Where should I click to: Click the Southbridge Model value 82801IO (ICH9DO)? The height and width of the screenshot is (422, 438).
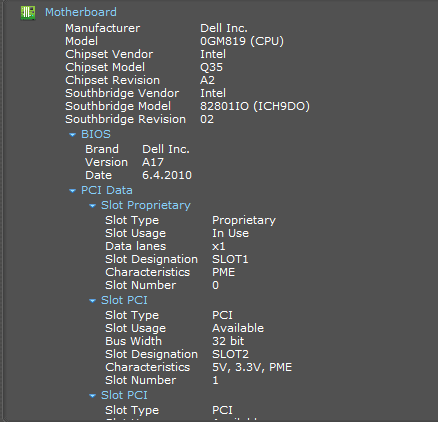point(255,106)
